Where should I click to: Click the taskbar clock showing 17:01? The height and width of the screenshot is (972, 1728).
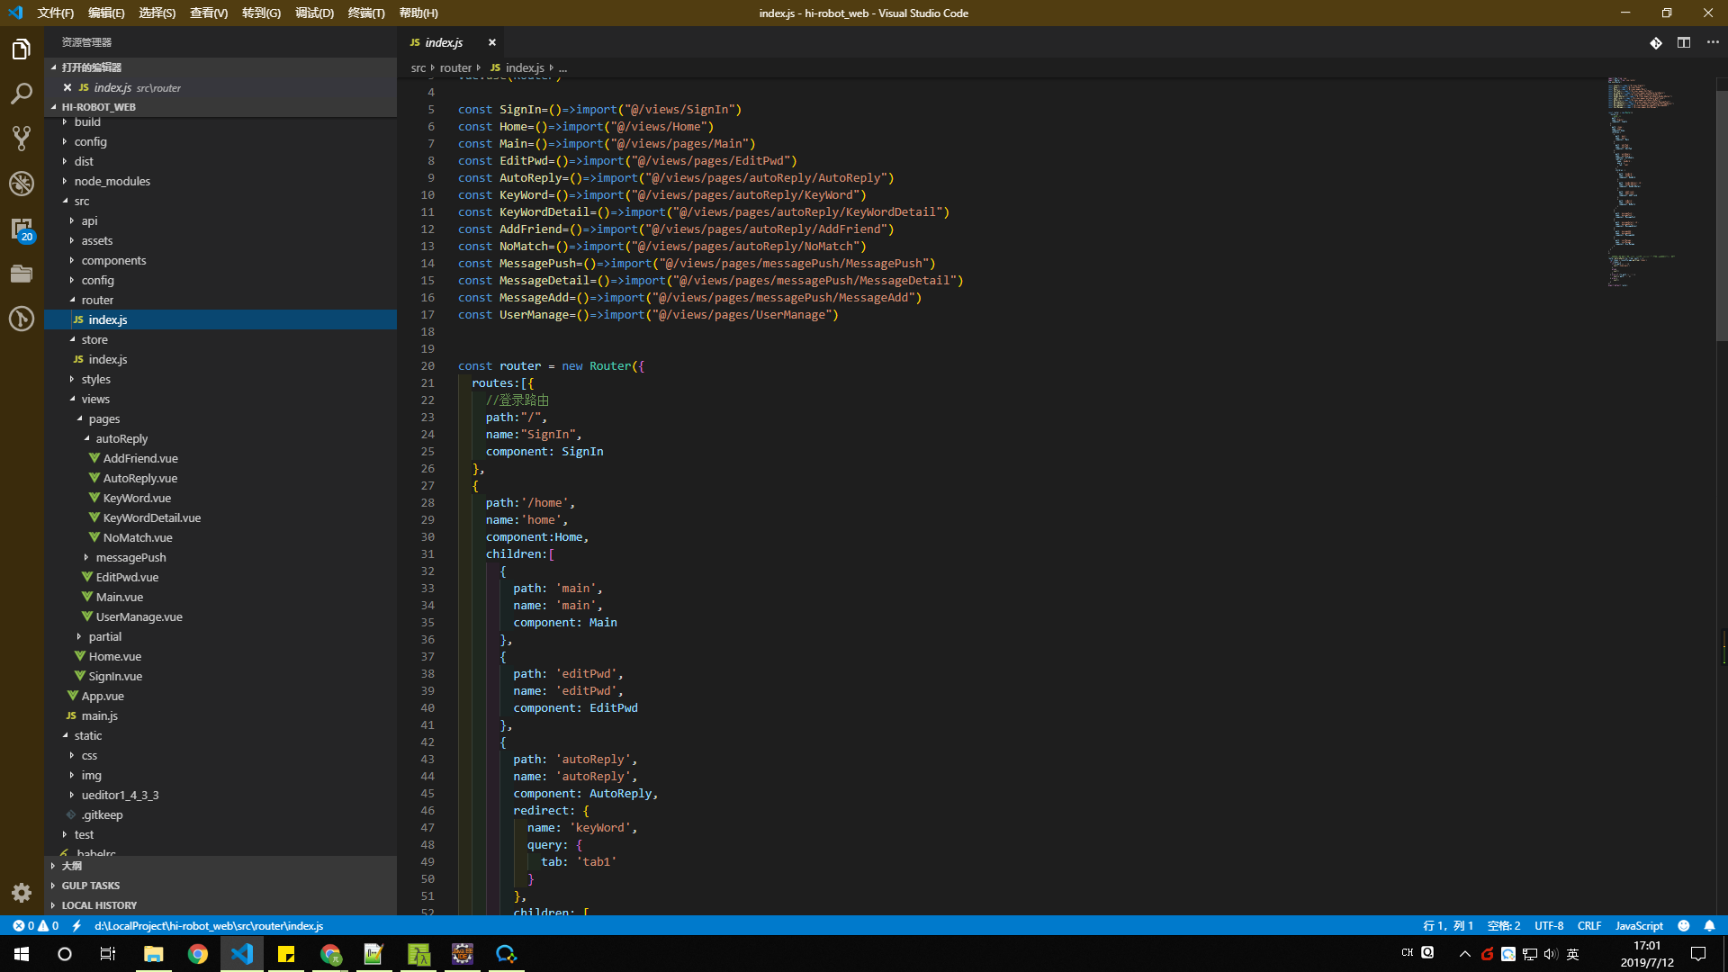tap(1646, 954)
